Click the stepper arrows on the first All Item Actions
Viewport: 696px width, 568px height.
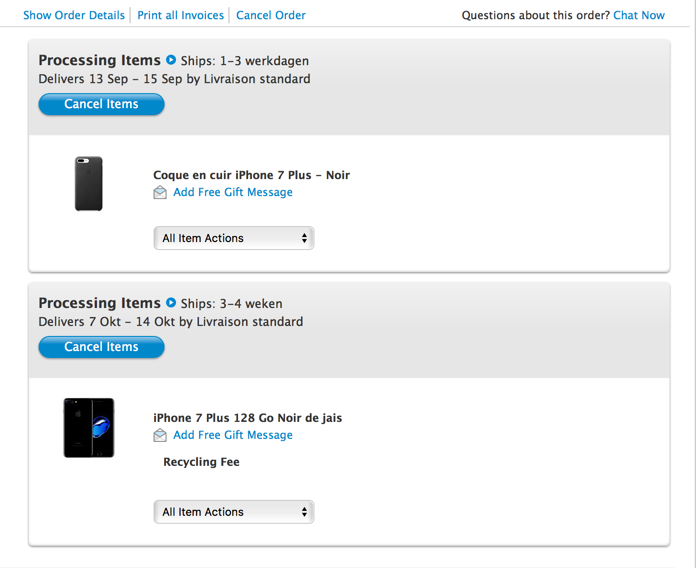pyautogui.click(x=304, y=238)
